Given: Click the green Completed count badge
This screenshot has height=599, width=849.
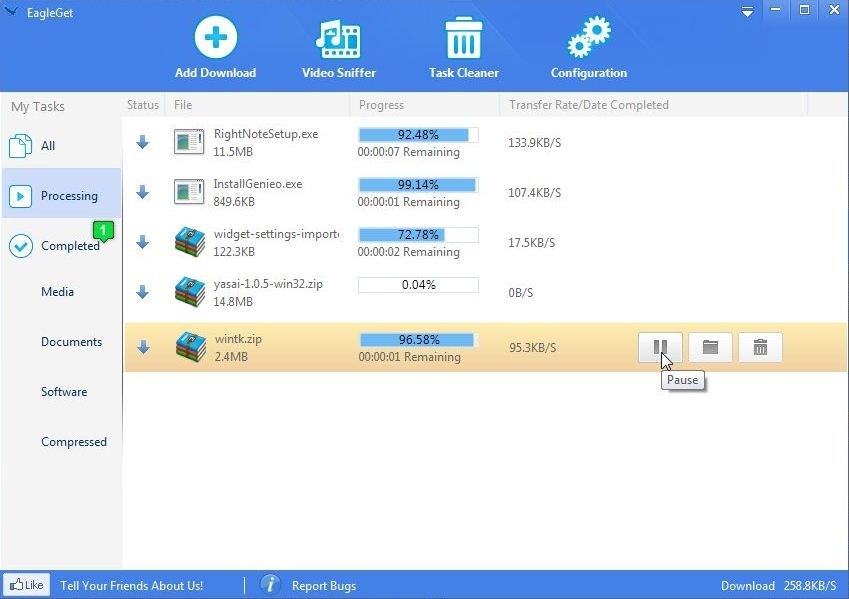Looking at the screenshot, I should pyautogui.click(x=103, y=231).
